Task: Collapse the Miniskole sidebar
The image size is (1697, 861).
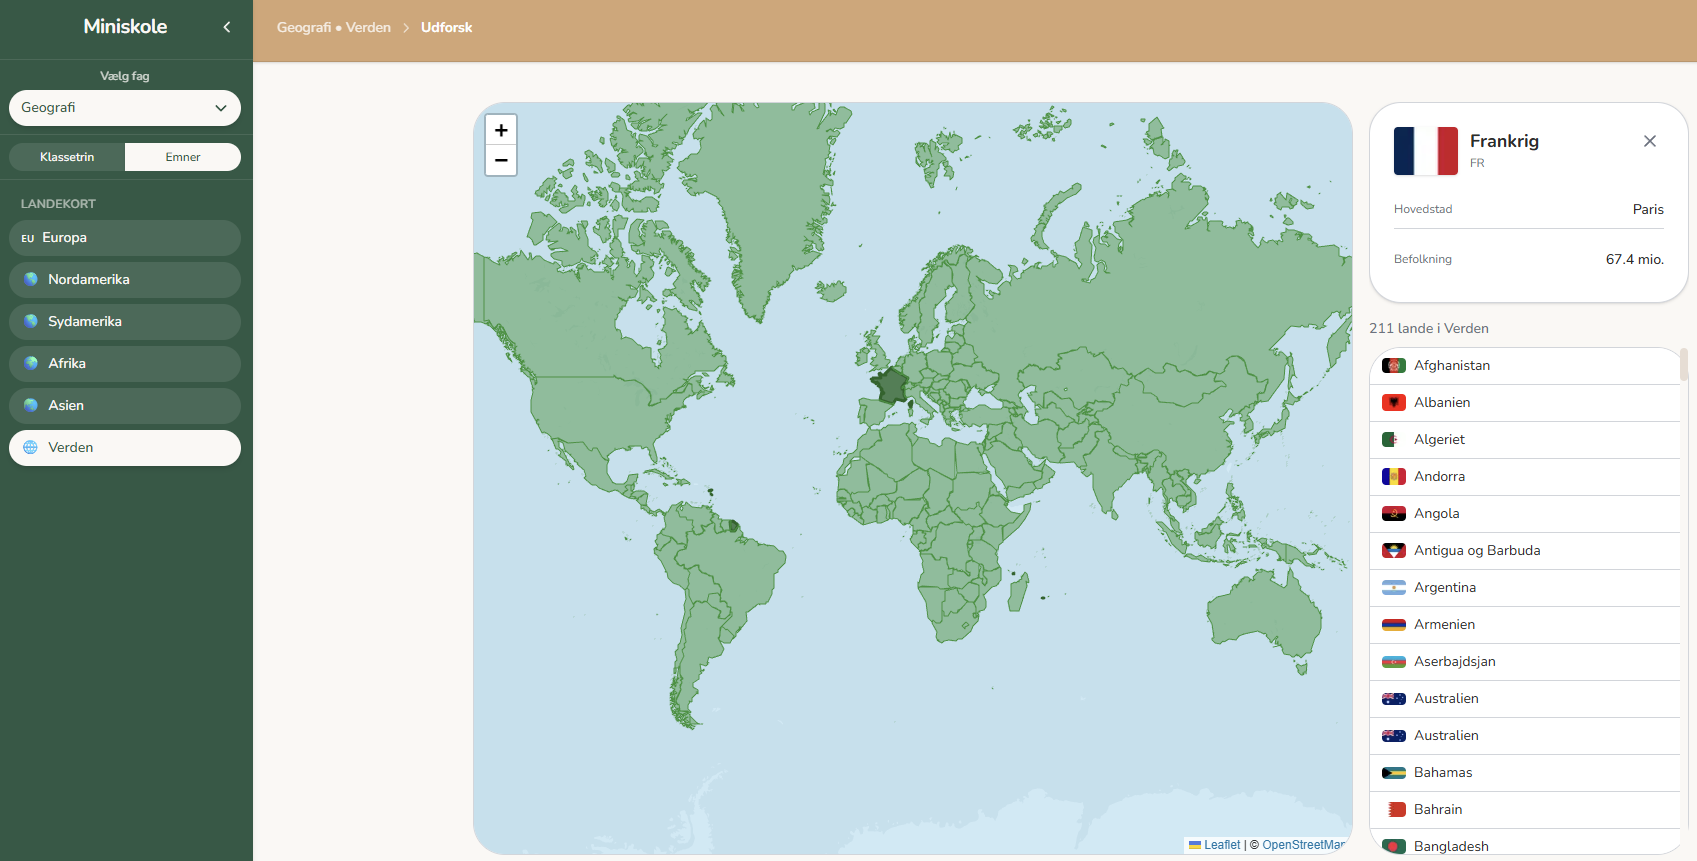Action: 227,27
